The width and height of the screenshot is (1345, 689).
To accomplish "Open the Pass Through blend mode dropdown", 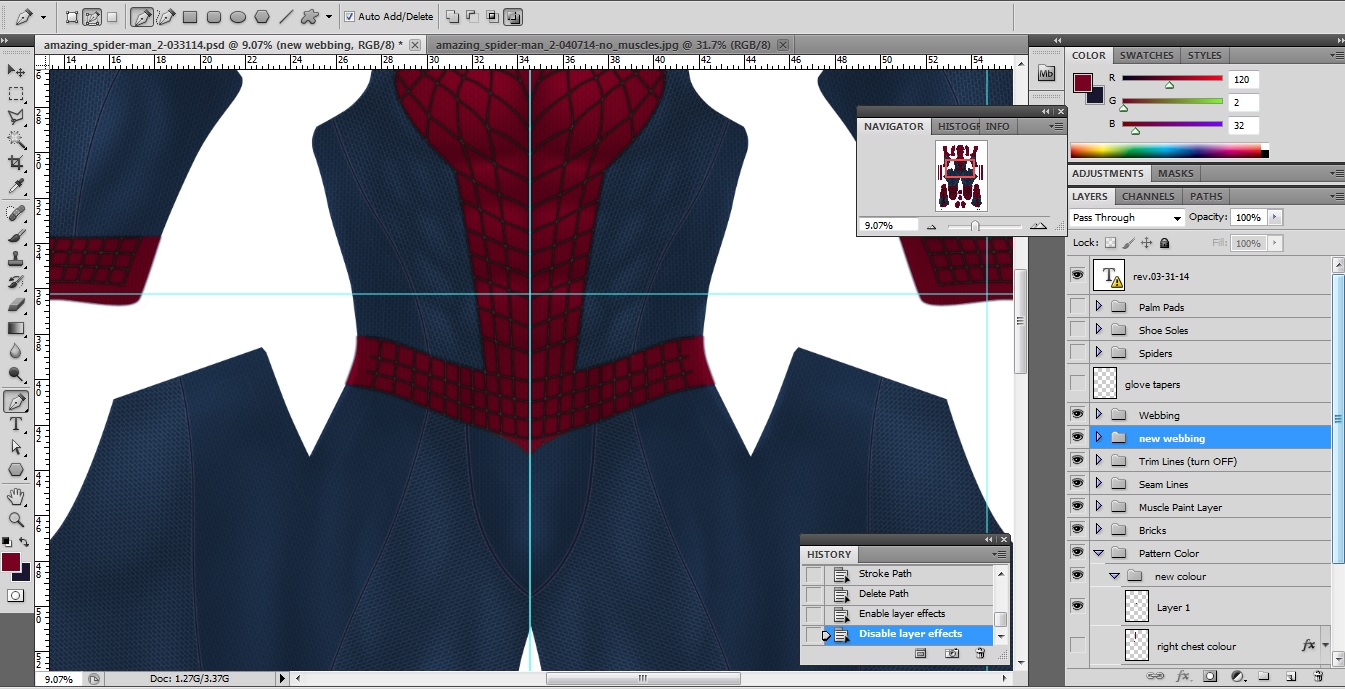I will click(x=1126, y=217).
